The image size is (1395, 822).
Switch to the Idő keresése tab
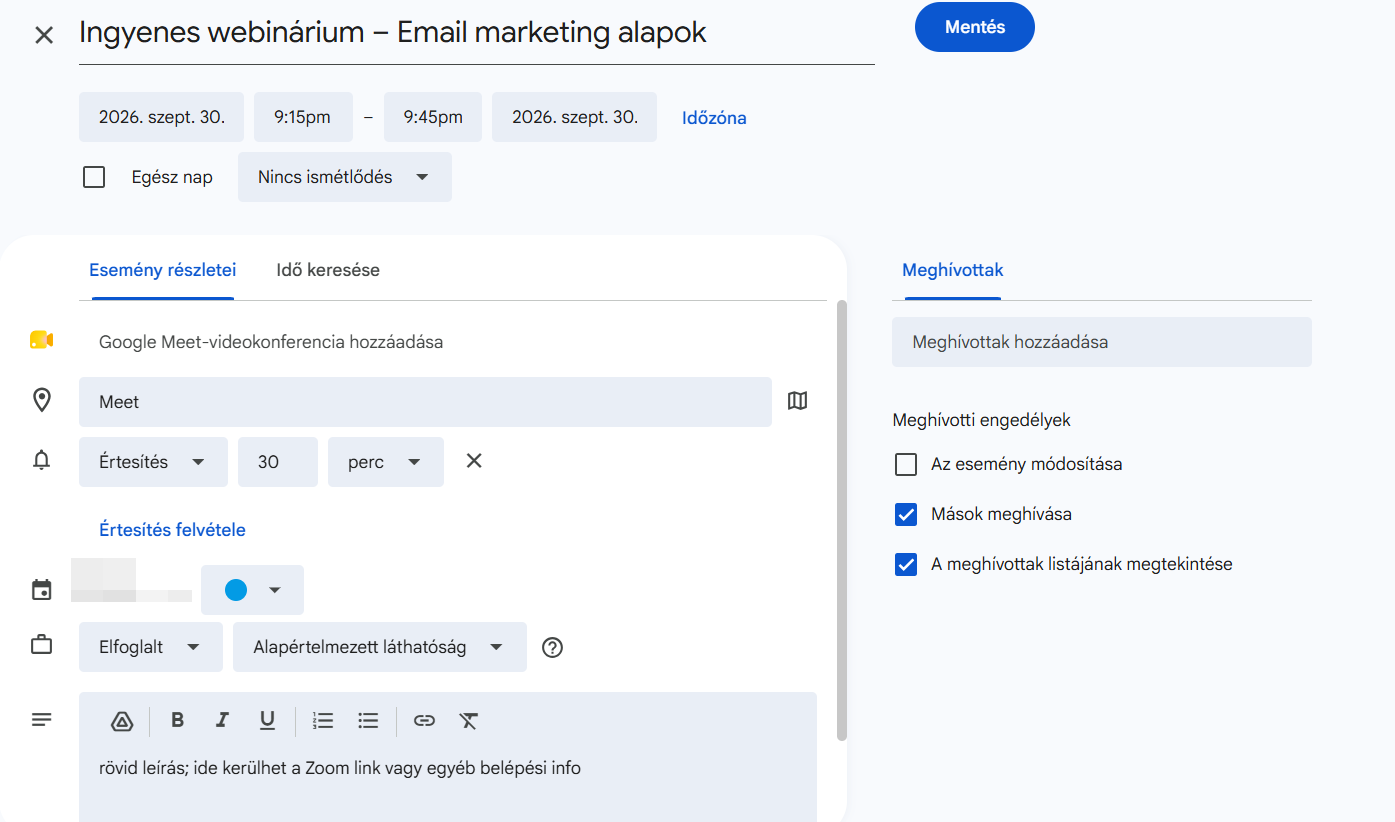328,270
